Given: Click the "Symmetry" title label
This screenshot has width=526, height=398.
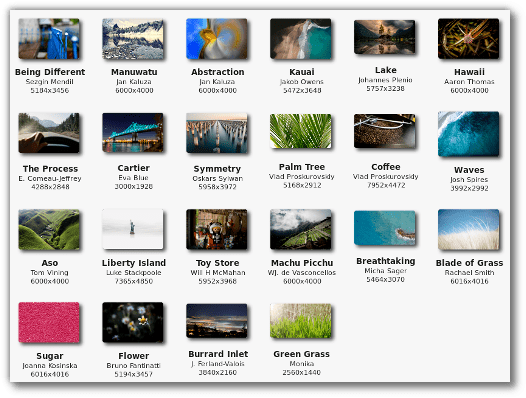Looking at the screenshot, I should (217, 169).
